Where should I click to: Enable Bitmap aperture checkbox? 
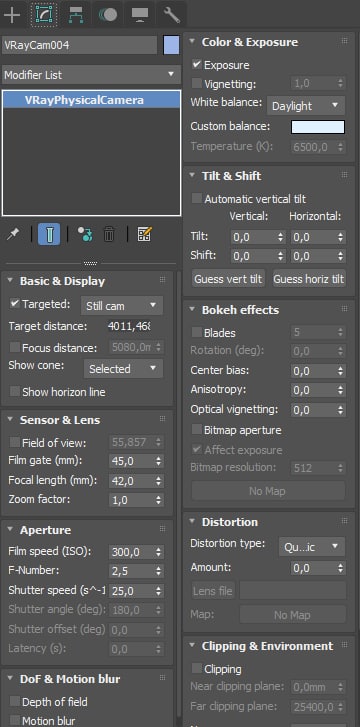[x=197, y=430]
